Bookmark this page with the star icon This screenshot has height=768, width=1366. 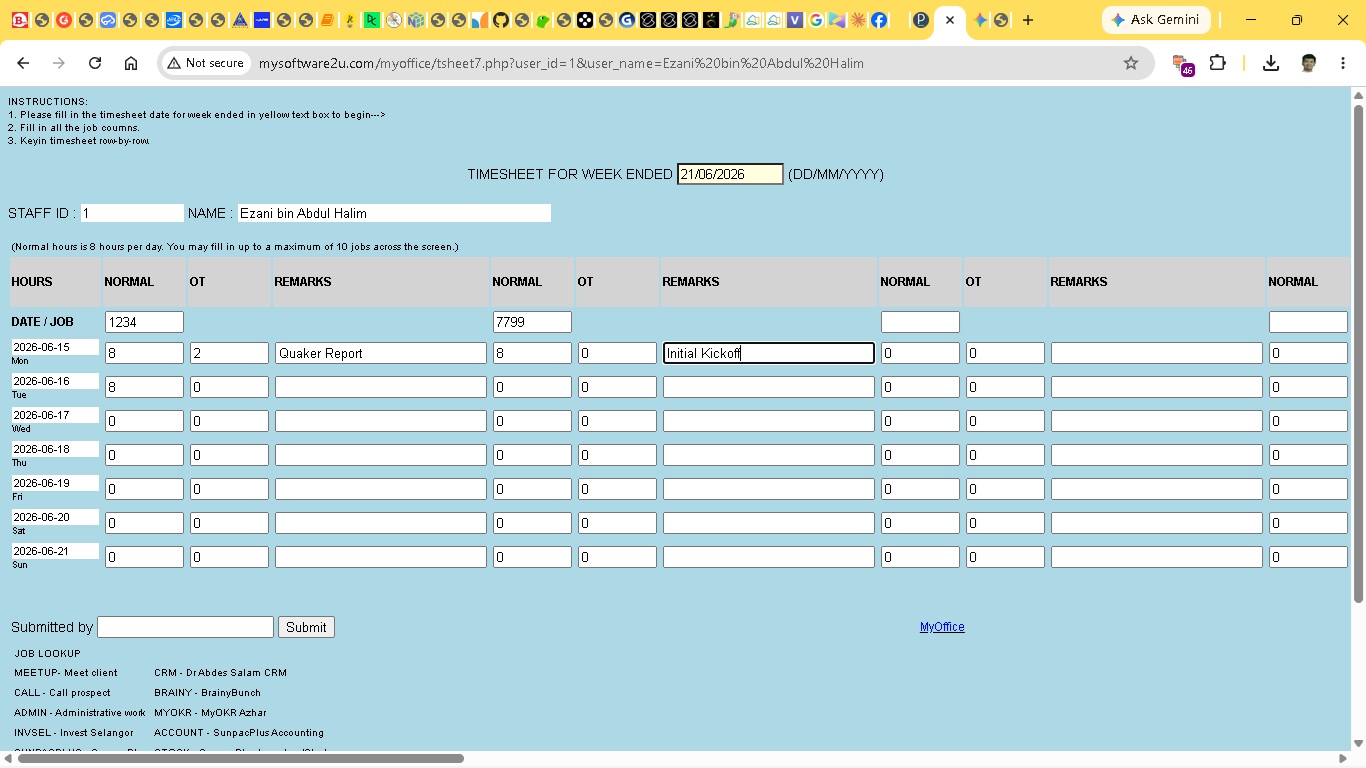(x=1131, y=63)
